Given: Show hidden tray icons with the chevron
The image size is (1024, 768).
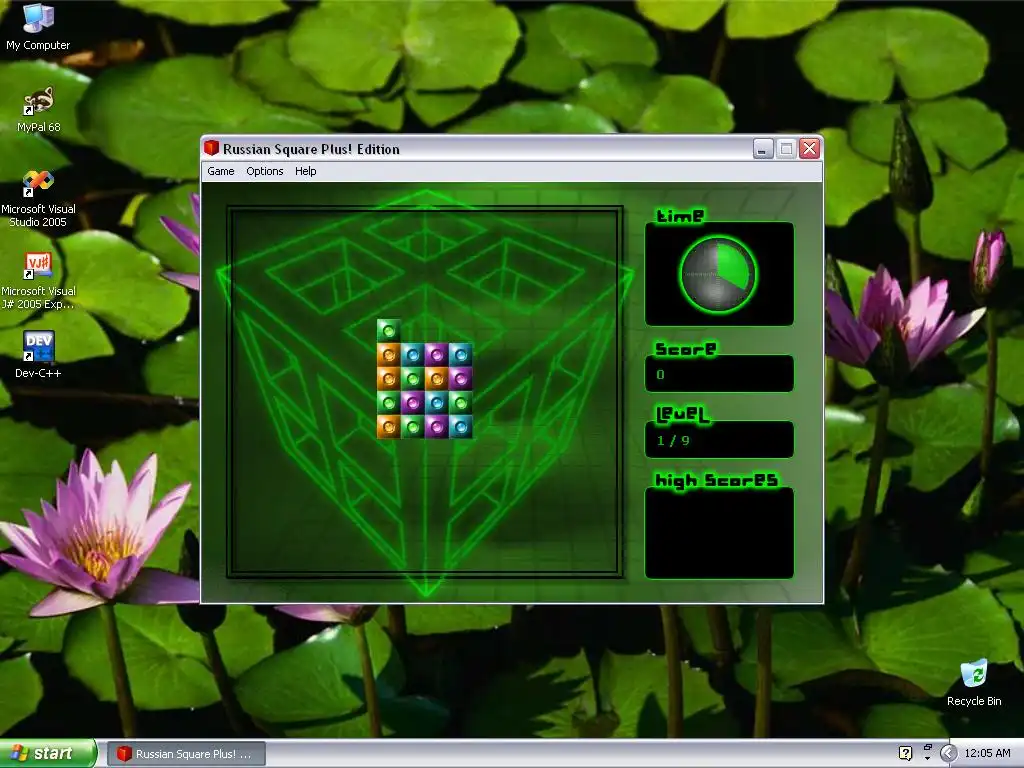Looking at the screenshot, I should click(x=948, y=753).
